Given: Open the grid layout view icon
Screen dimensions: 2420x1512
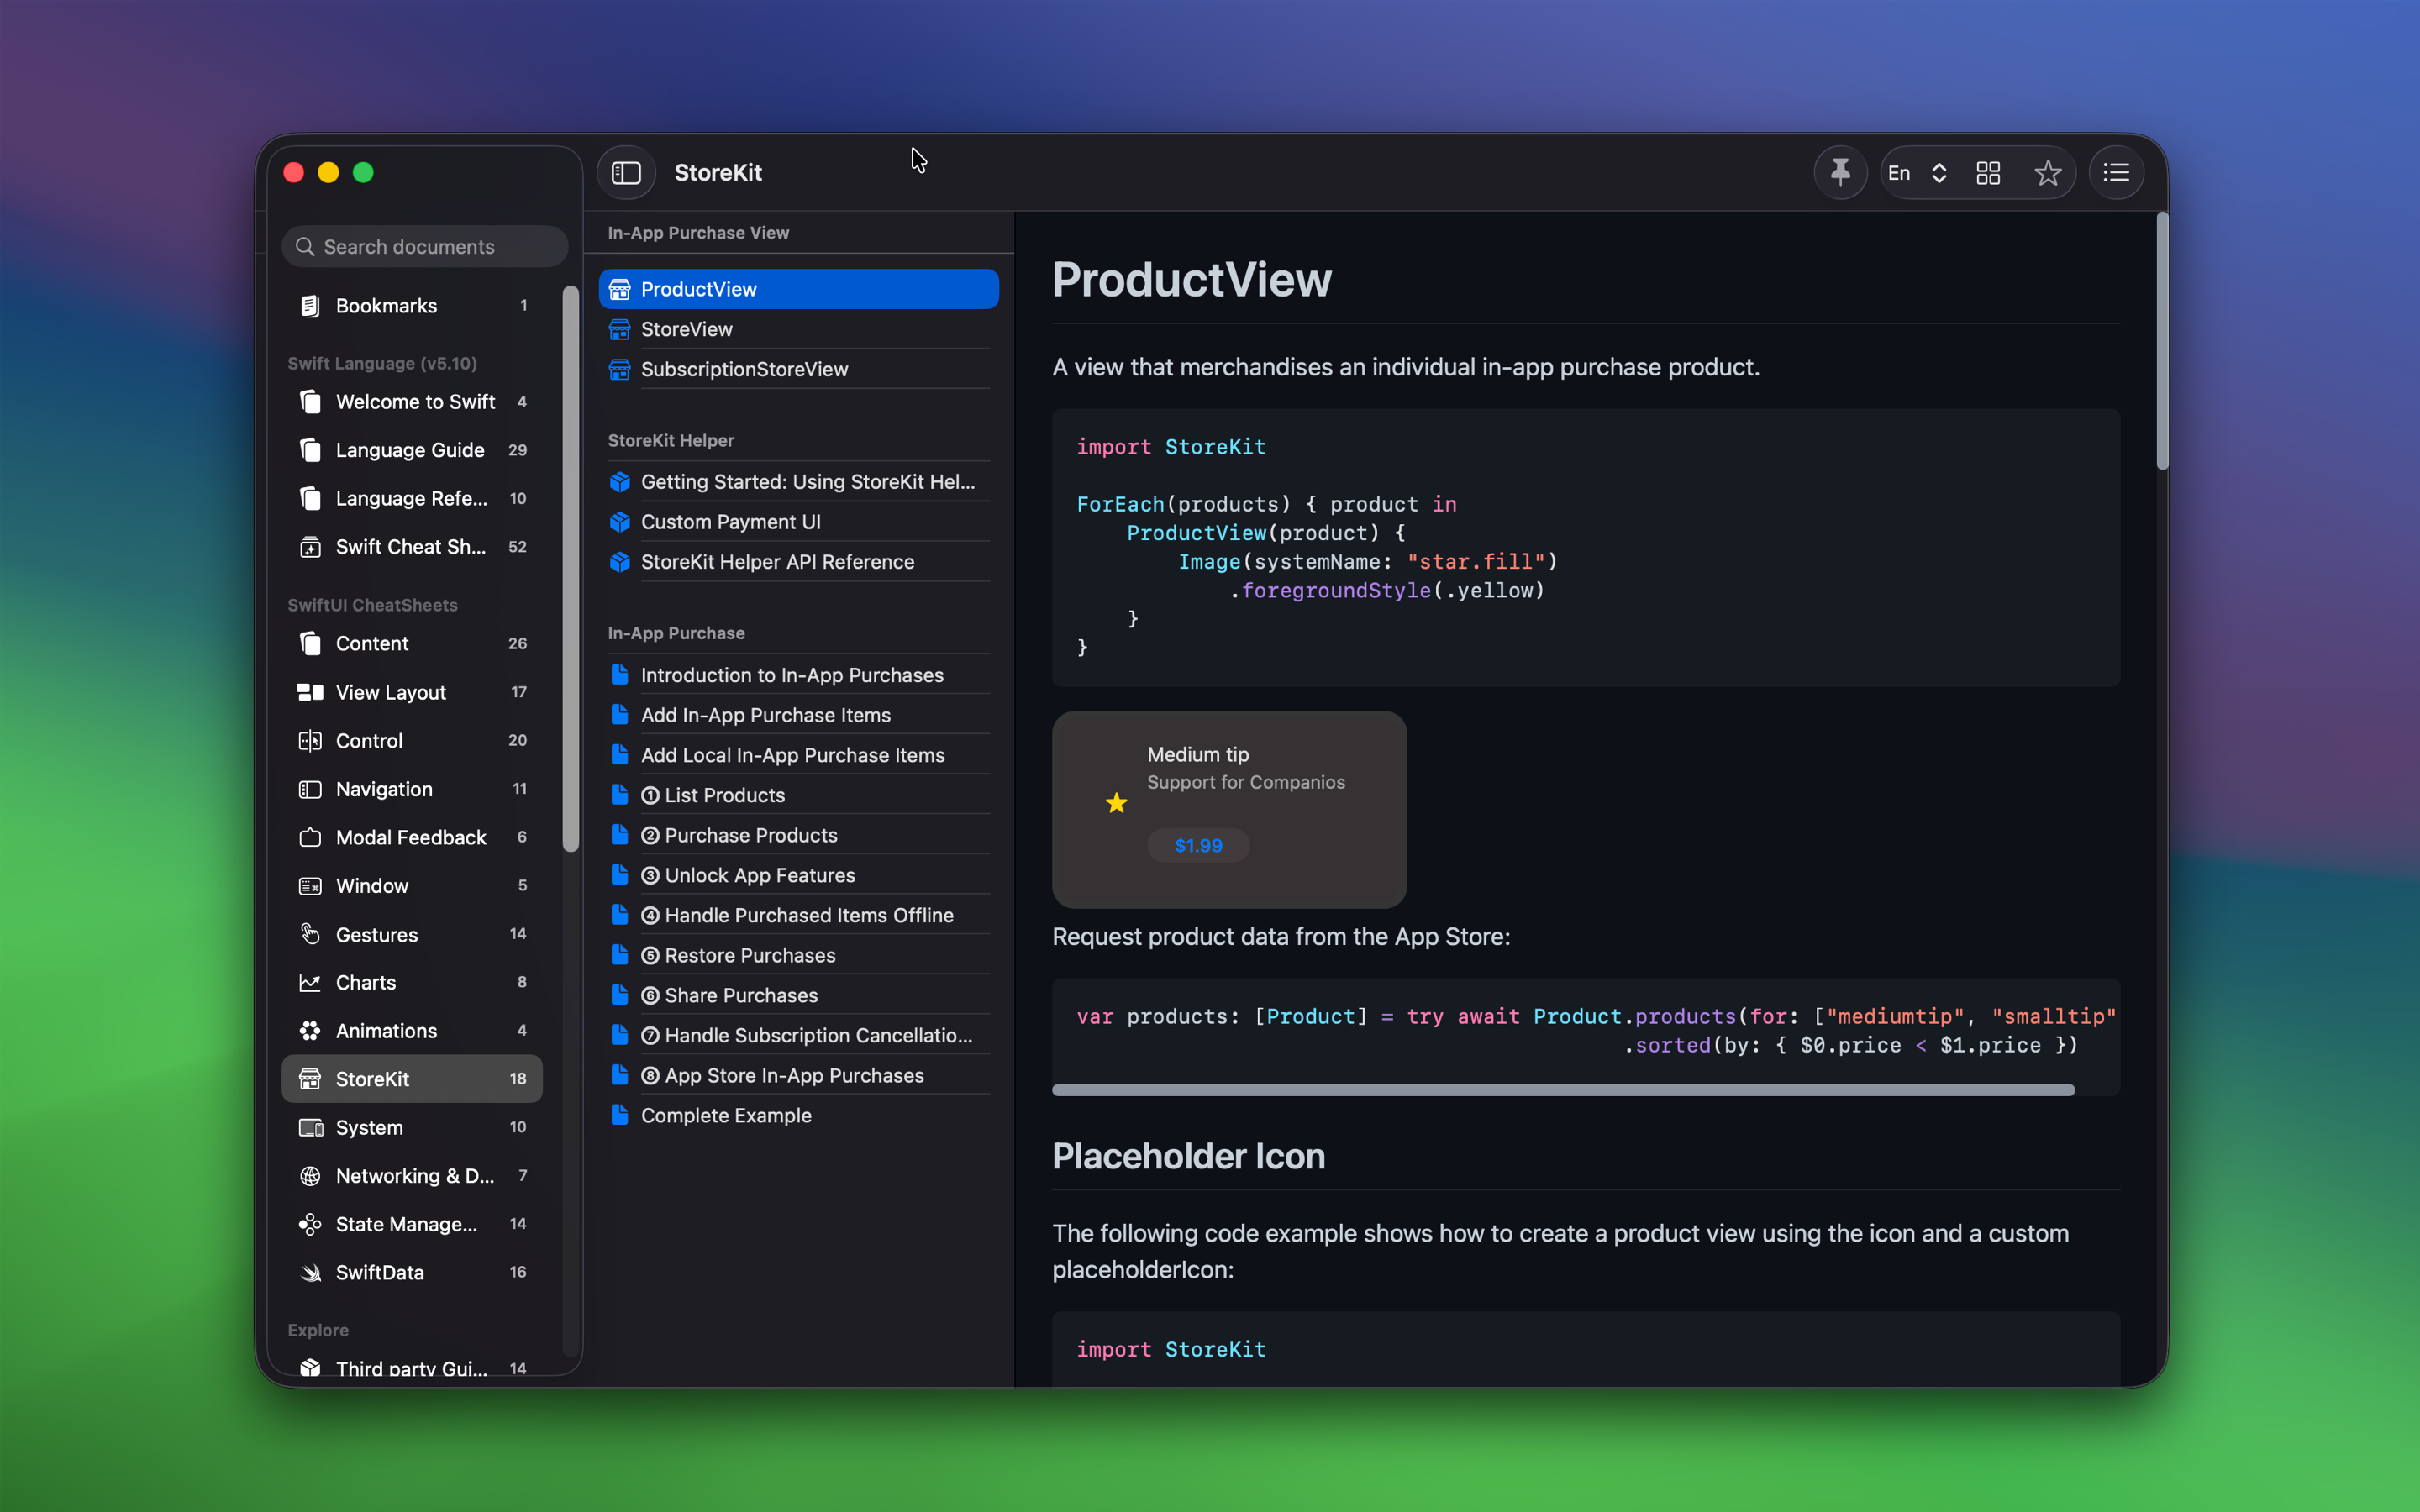Looking at the screenshot, I should pos(1987,172).
